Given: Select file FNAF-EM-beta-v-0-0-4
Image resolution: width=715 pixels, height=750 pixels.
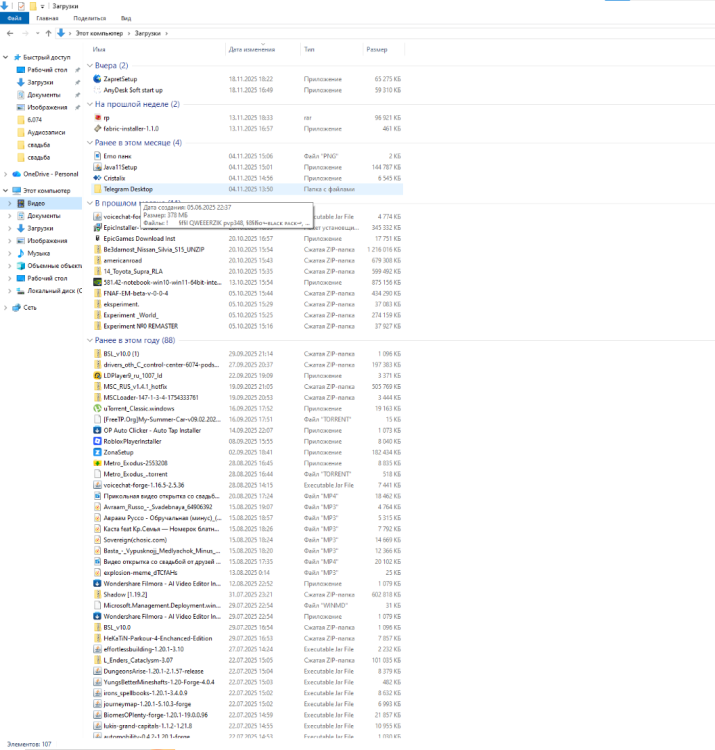Looking at the screenshot, I should click(x=136, y=293).
